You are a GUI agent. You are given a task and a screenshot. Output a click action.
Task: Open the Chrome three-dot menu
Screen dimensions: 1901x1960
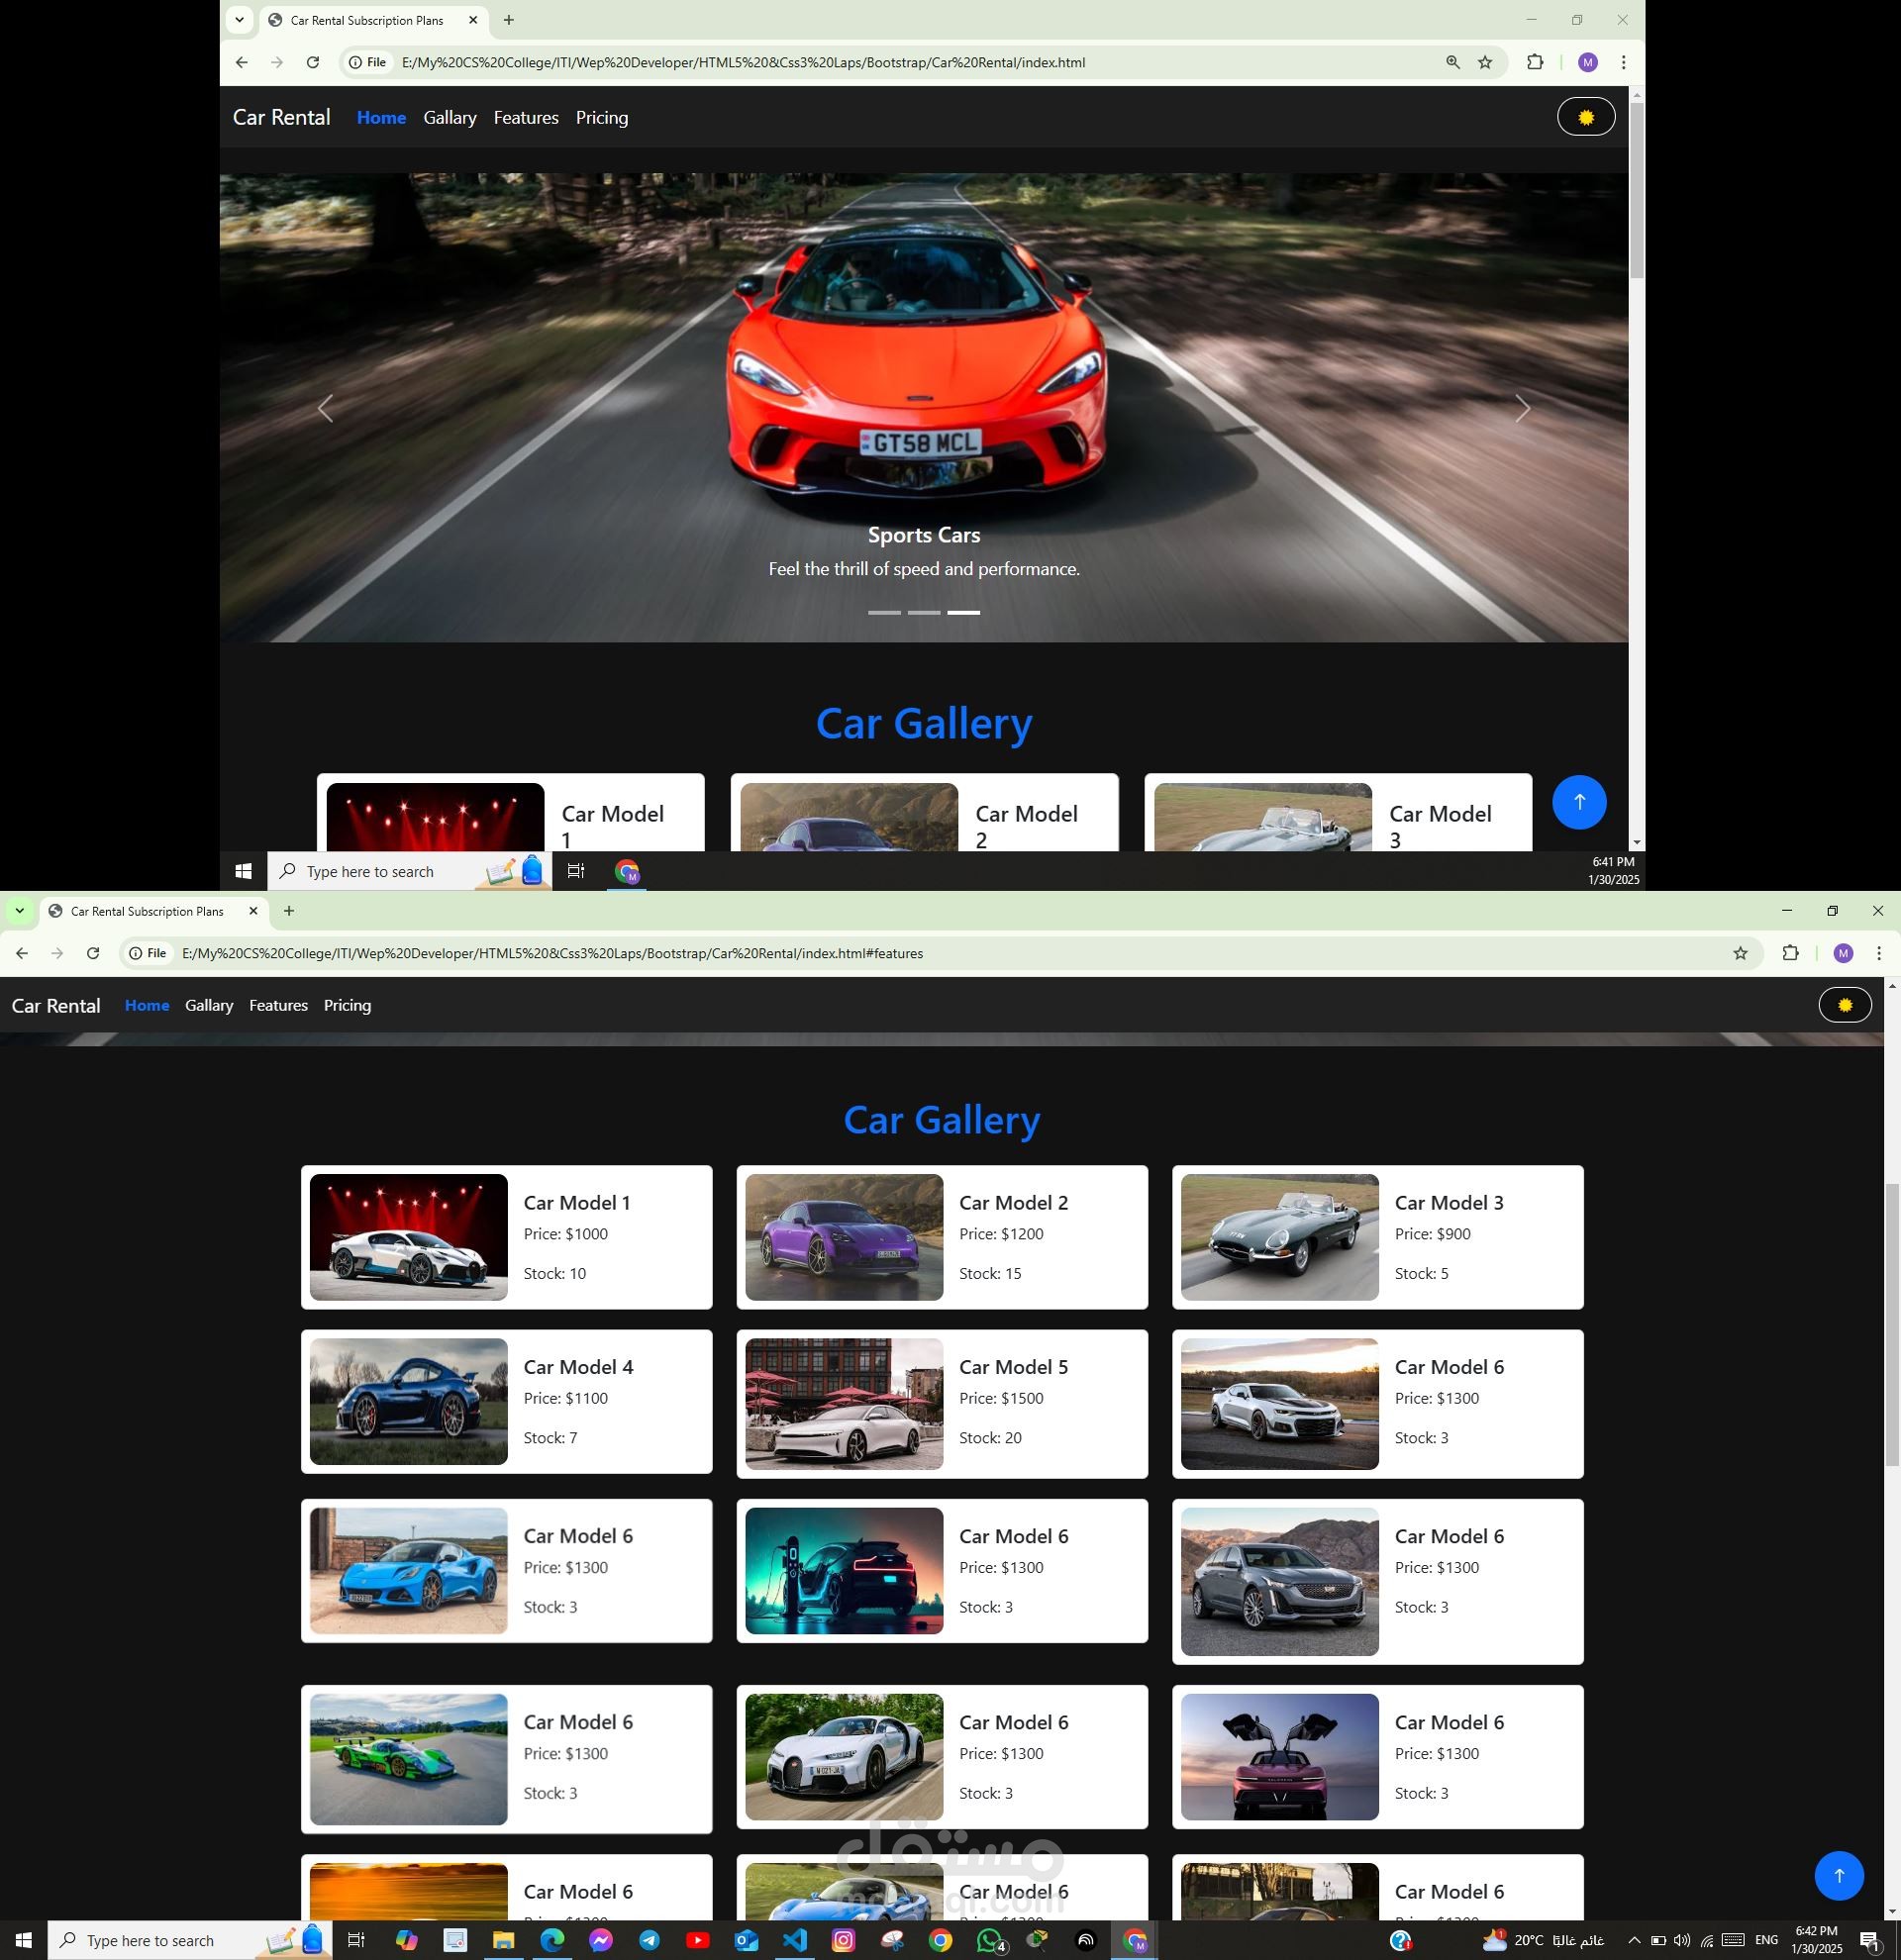pyautogui.click(x=1877, y=953)
